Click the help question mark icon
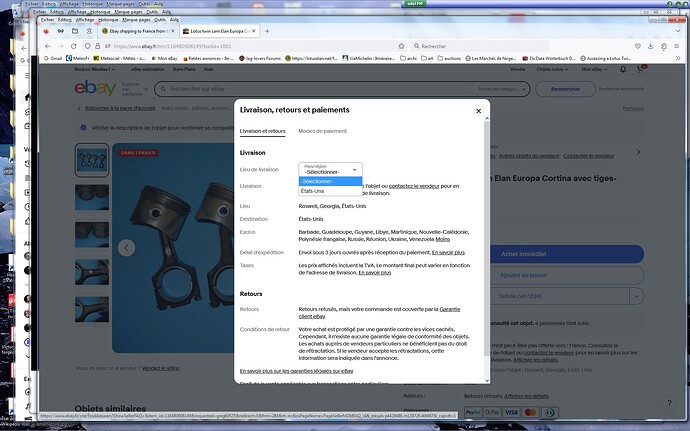The height and width of the screenshot is (431, 690). pos(669,403)
